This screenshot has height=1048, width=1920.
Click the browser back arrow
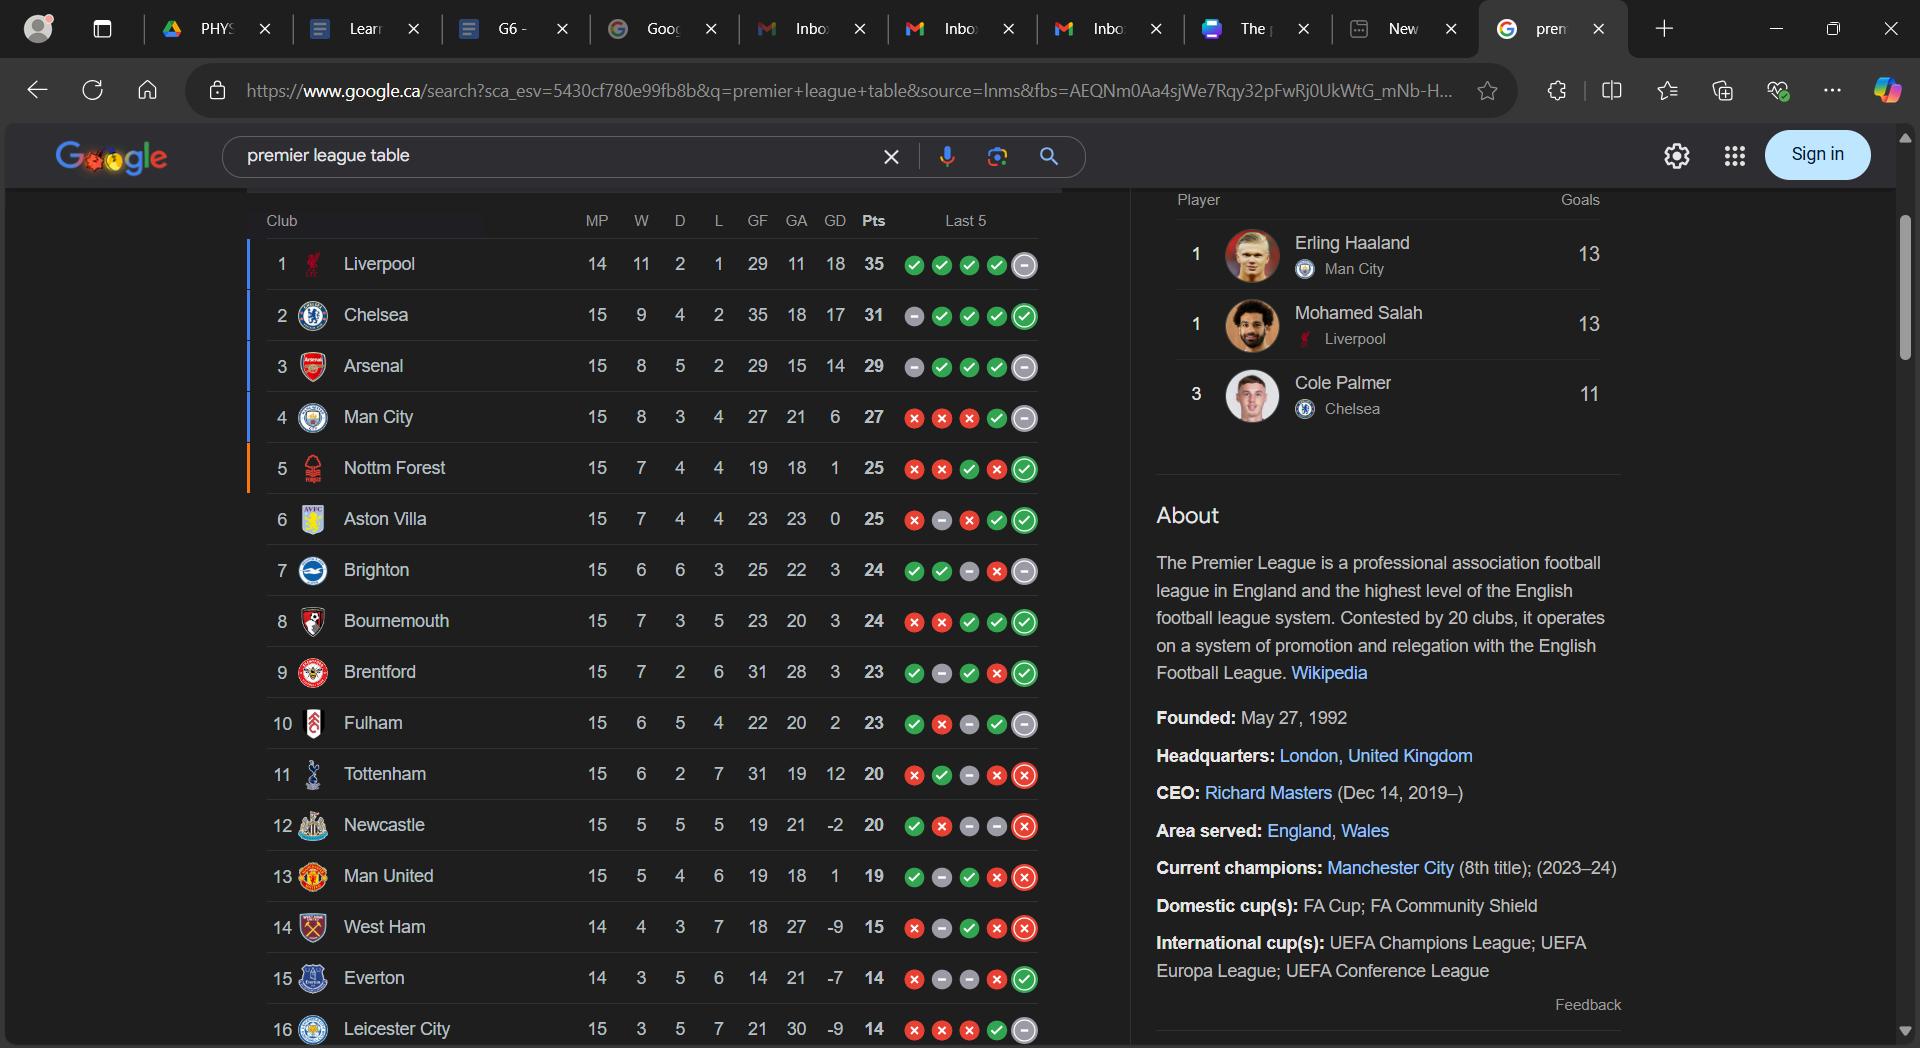pos(37,90)
